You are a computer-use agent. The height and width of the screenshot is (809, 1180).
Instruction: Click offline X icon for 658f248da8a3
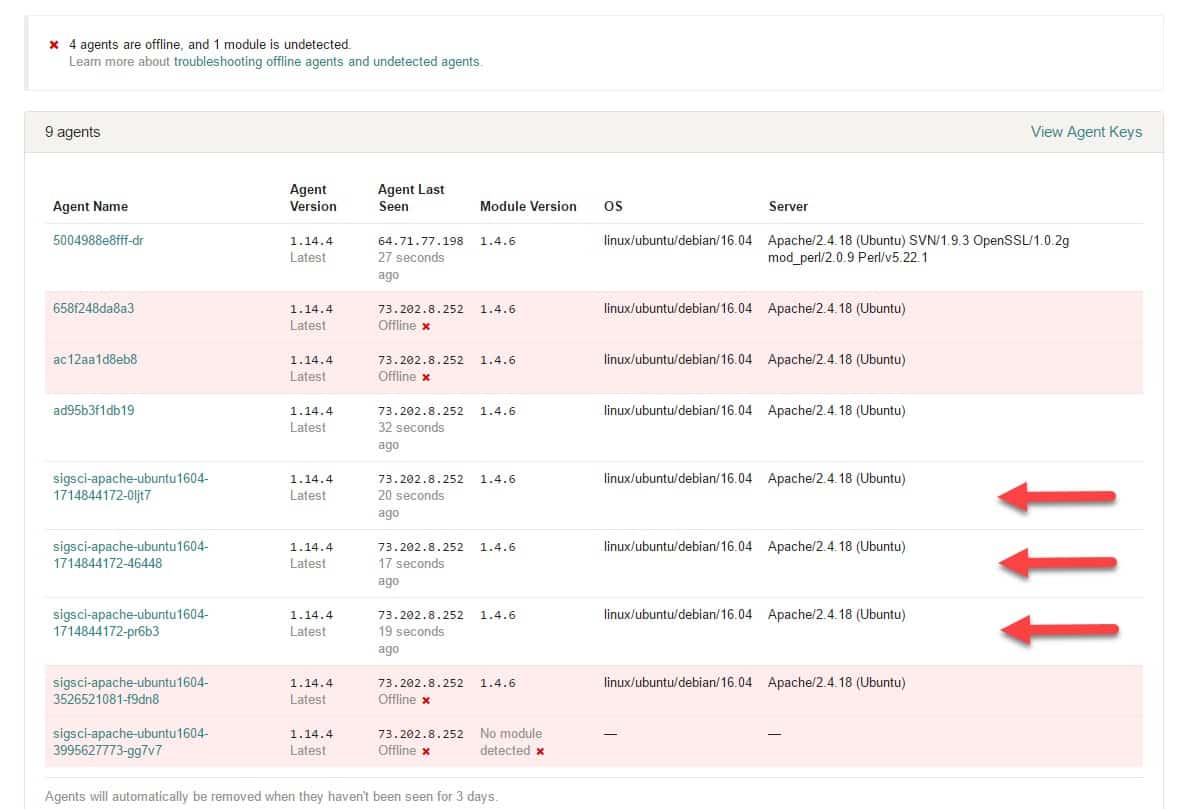426,327
